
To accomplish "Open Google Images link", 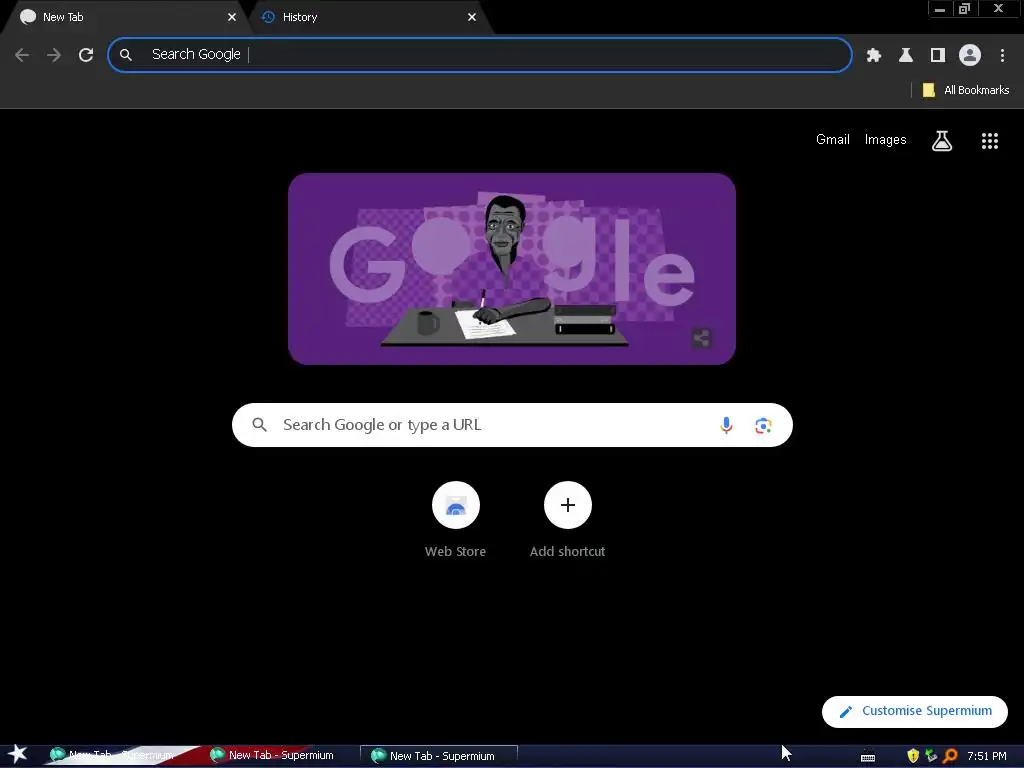I will [885, 140].
